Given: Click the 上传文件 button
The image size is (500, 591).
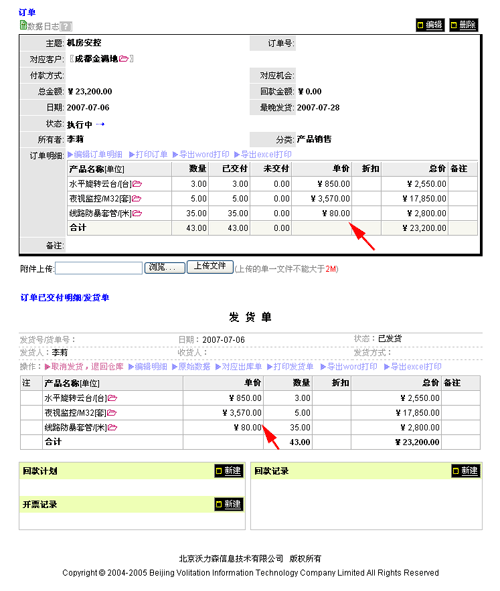Looking at the screenshot, I should 210,266.
